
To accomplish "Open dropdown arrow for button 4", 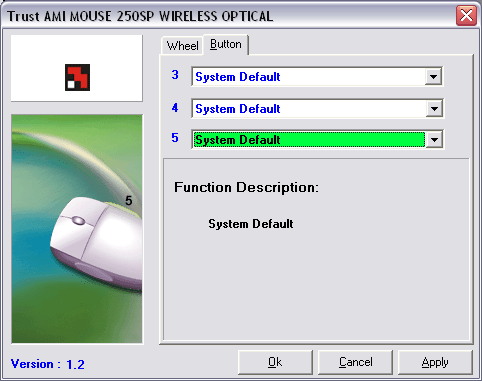I will coord(434,109).
